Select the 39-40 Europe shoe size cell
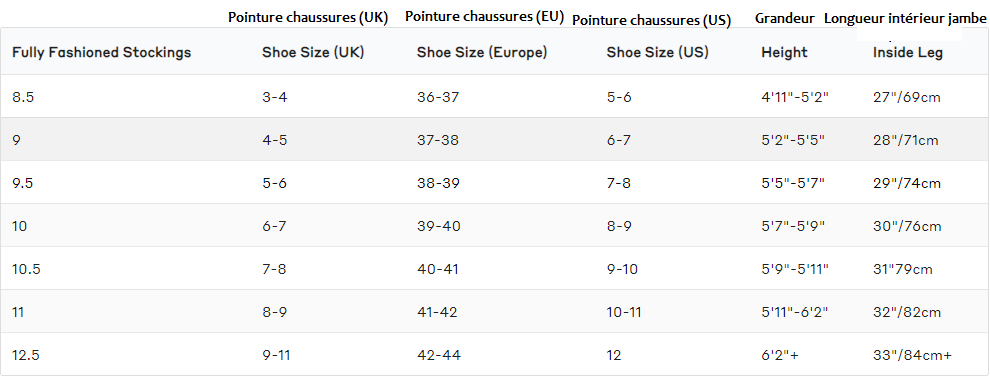The width and height of the screenshot is (990, 377). click(x=439, y=226)
